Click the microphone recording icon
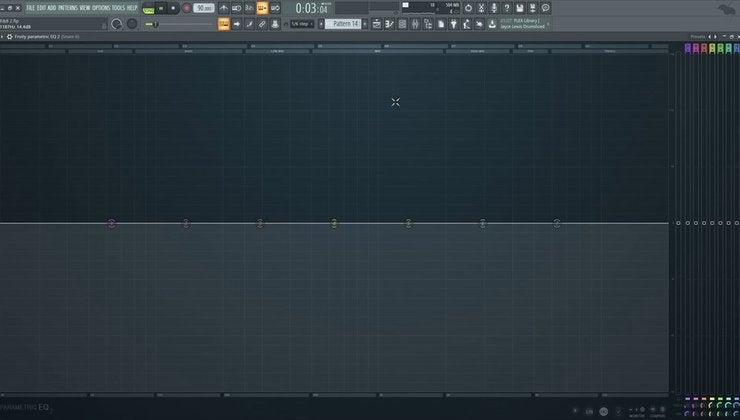Image resolution: width=740 pixels, height=420 pixels. 494,8
